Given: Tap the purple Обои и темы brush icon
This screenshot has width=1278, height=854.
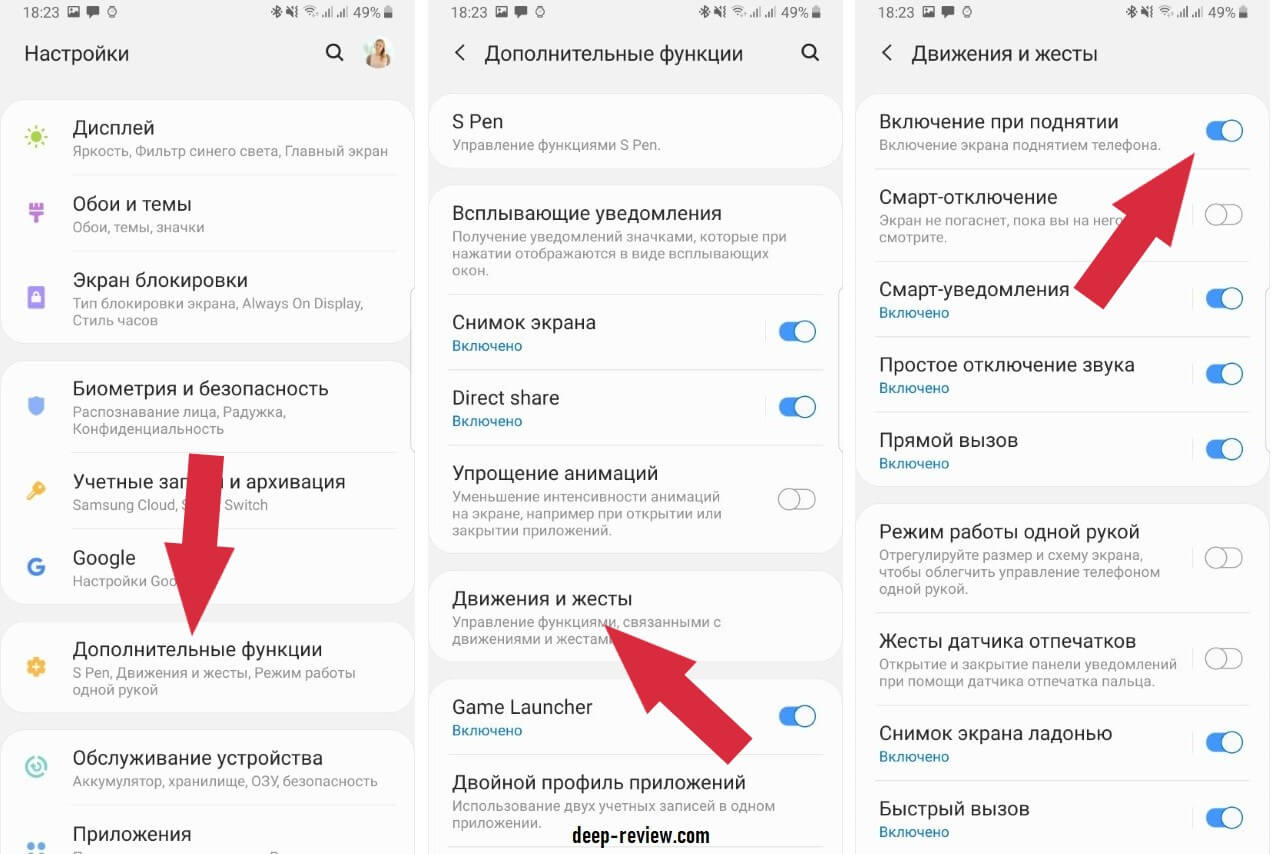Looking at the screenshot, I should pyautogui.click(x=36, y=213).
